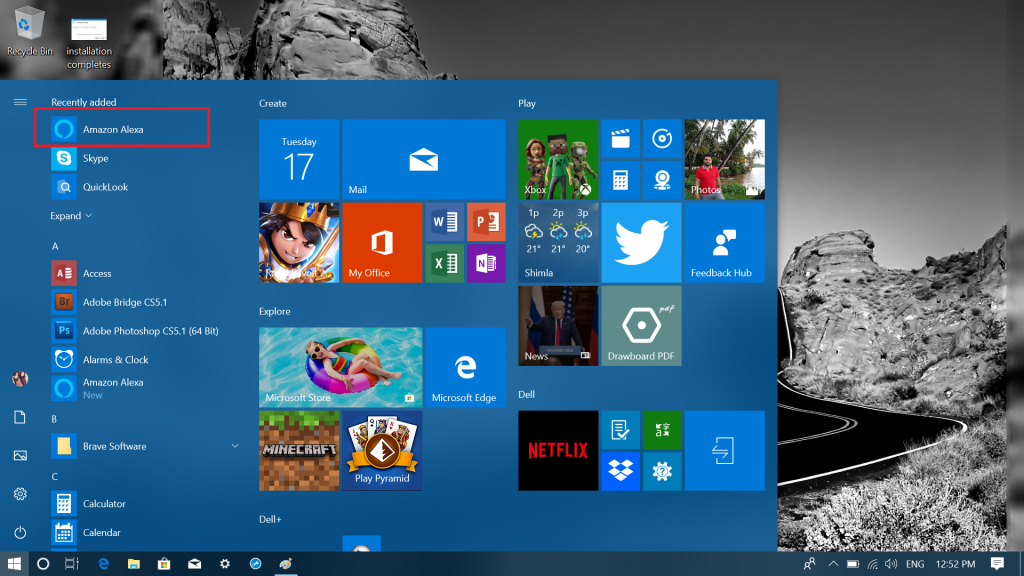Image resolution: width=1024 pixels, height=576 pixels.
Task: Open volume control in system tray
Action: (x=891, y=564)
